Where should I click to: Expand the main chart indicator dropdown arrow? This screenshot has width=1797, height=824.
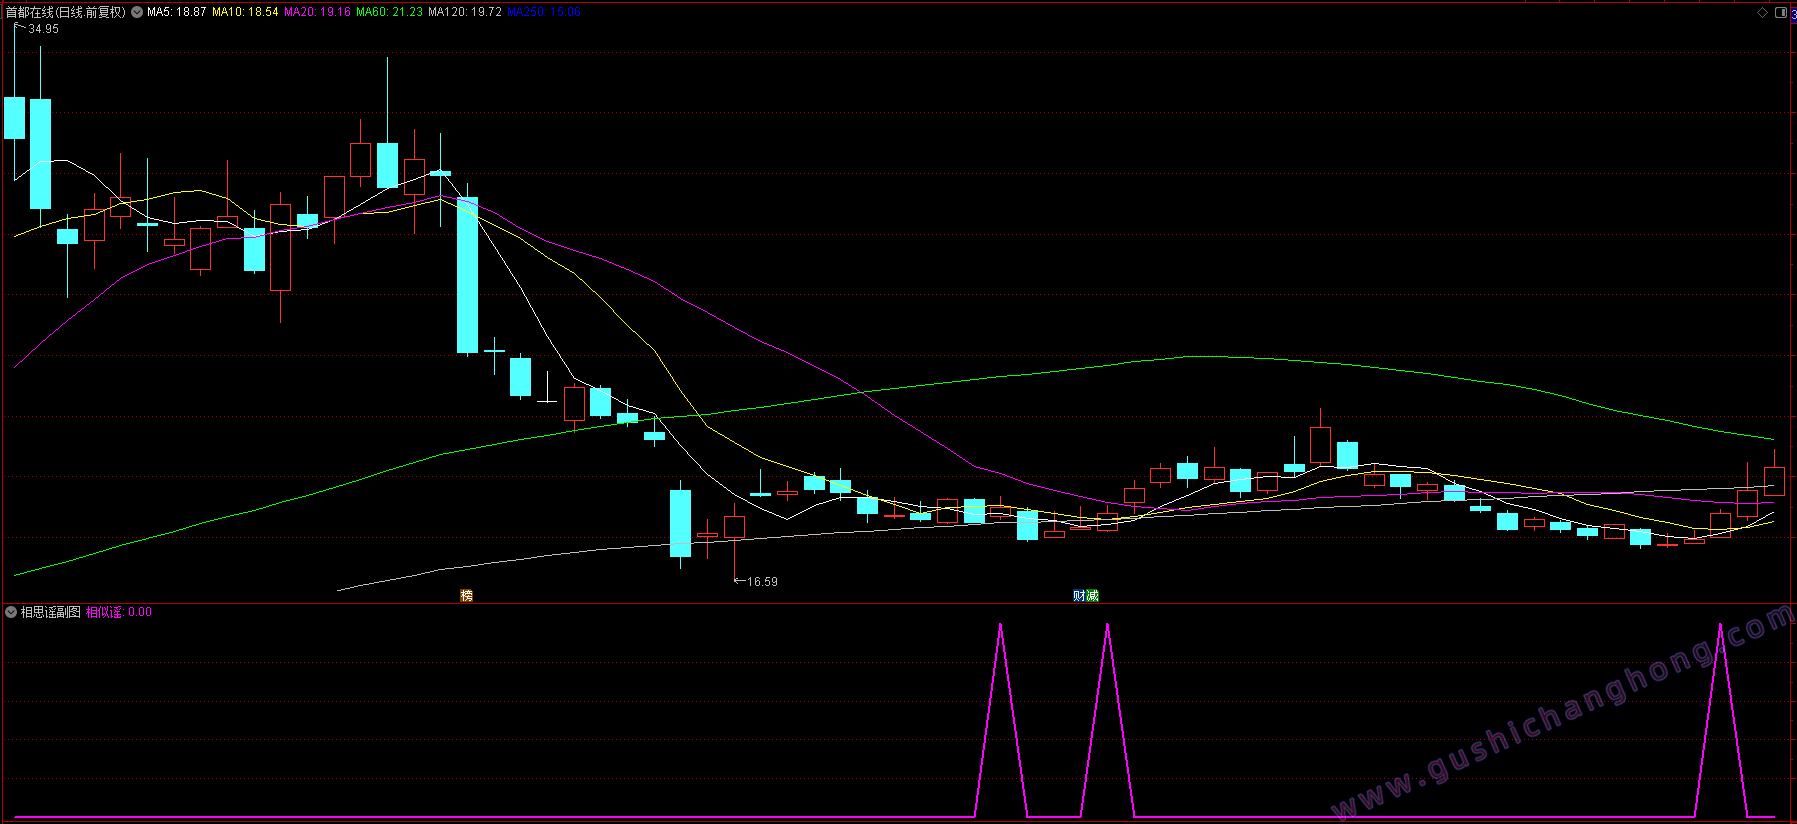pos(137,12)
